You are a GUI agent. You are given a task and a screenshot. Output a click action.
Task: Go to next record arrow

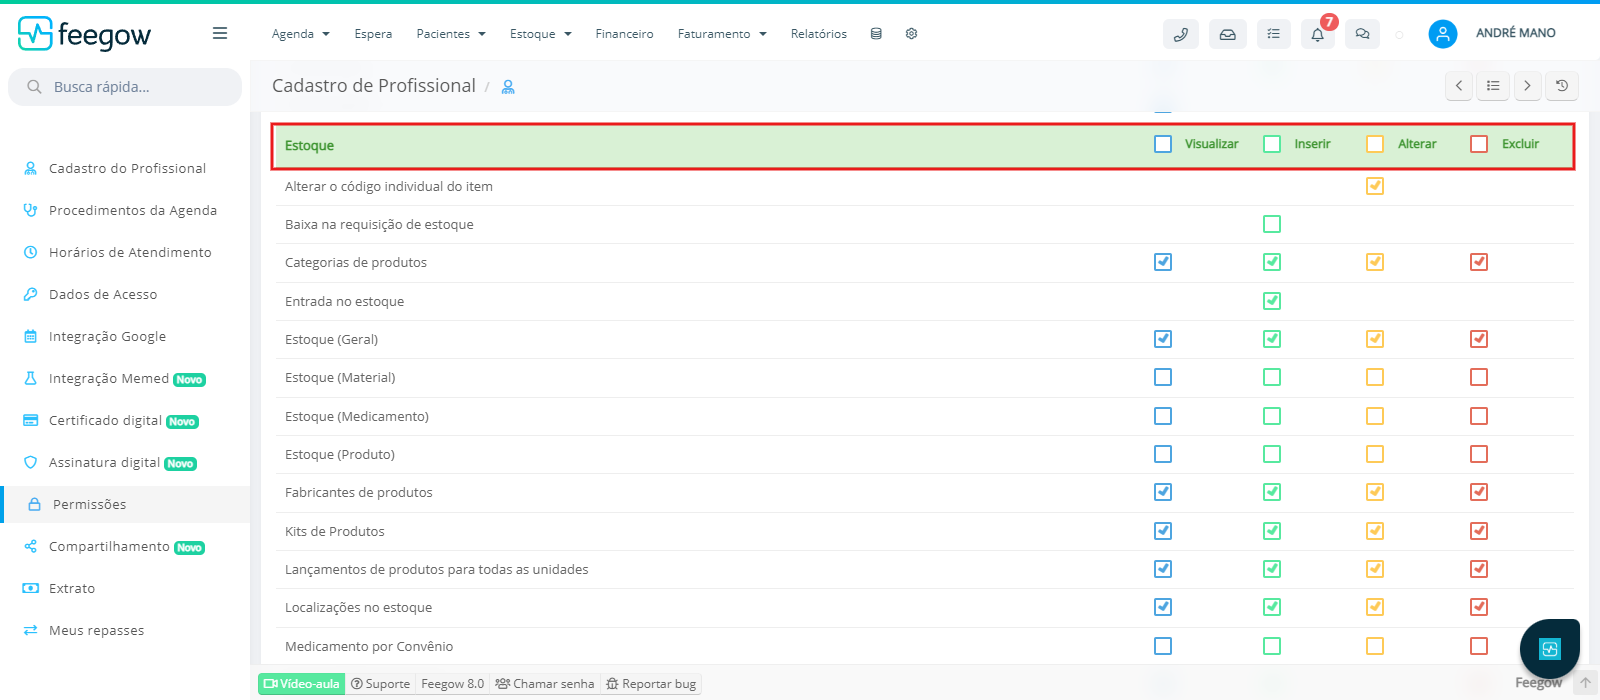(1527, 86)
